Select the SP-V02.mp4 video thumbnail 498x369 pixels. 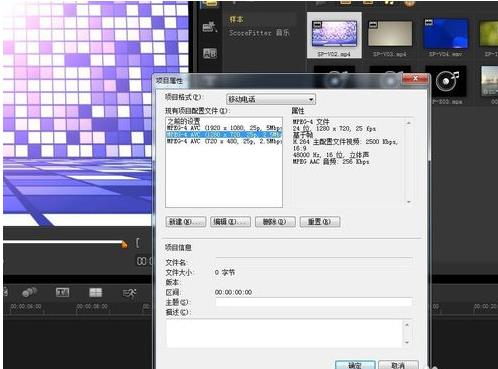pos(334,35)
